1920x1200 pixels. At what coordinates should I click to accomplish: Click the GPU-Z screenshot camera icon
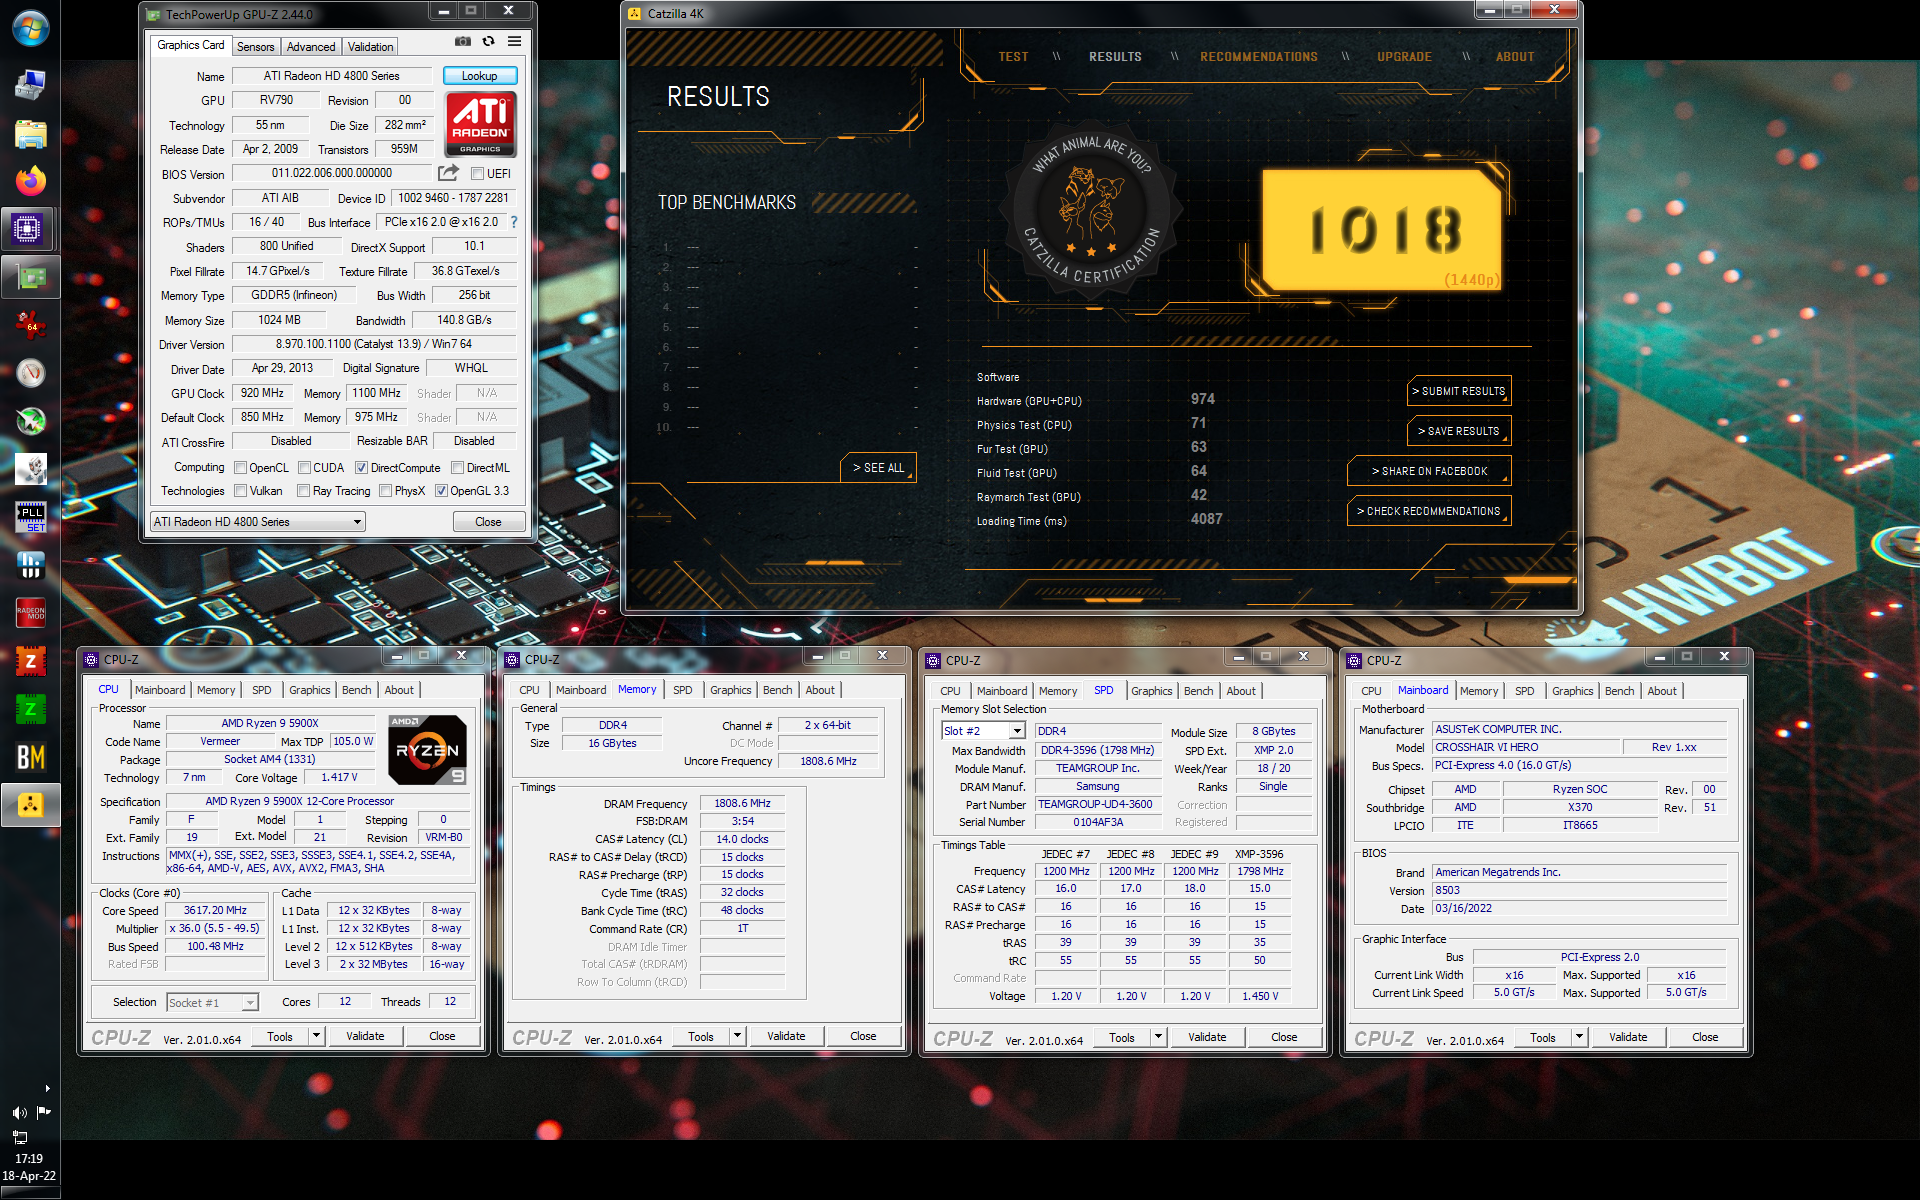[462, 42]
